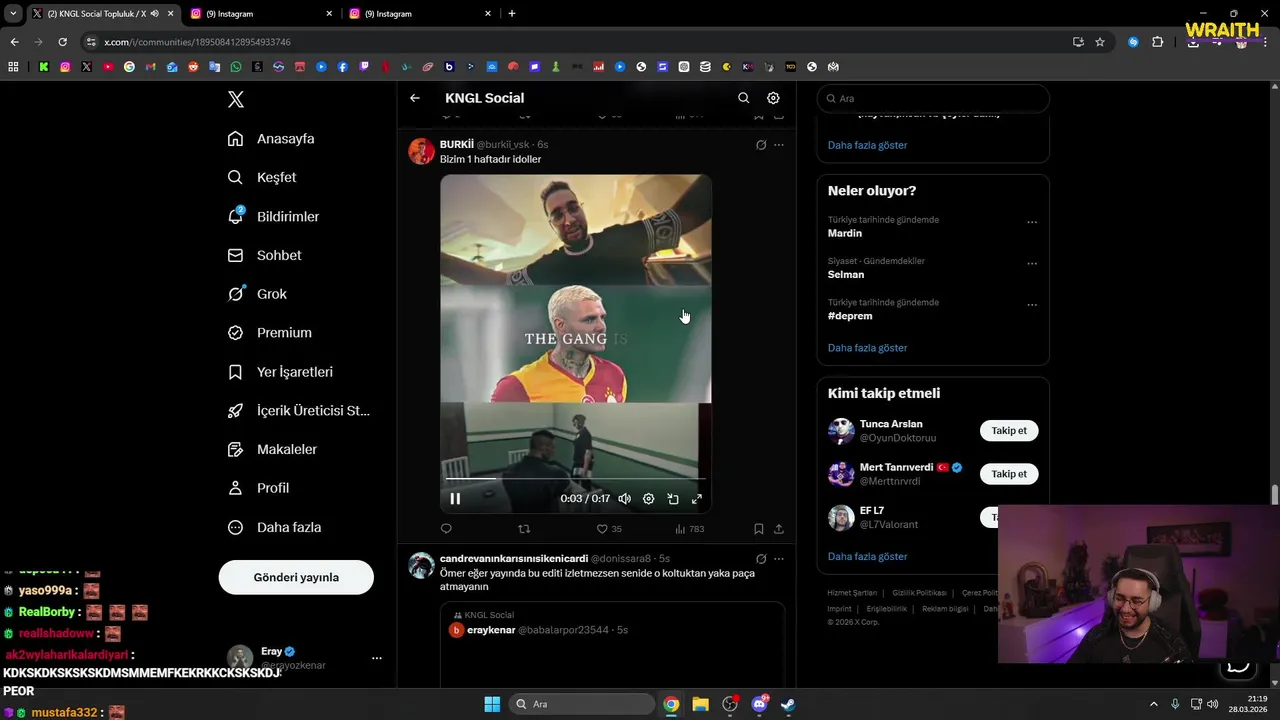Open a new browser tab
This screenshot has width=1280, height=720.
coord(512,14)
